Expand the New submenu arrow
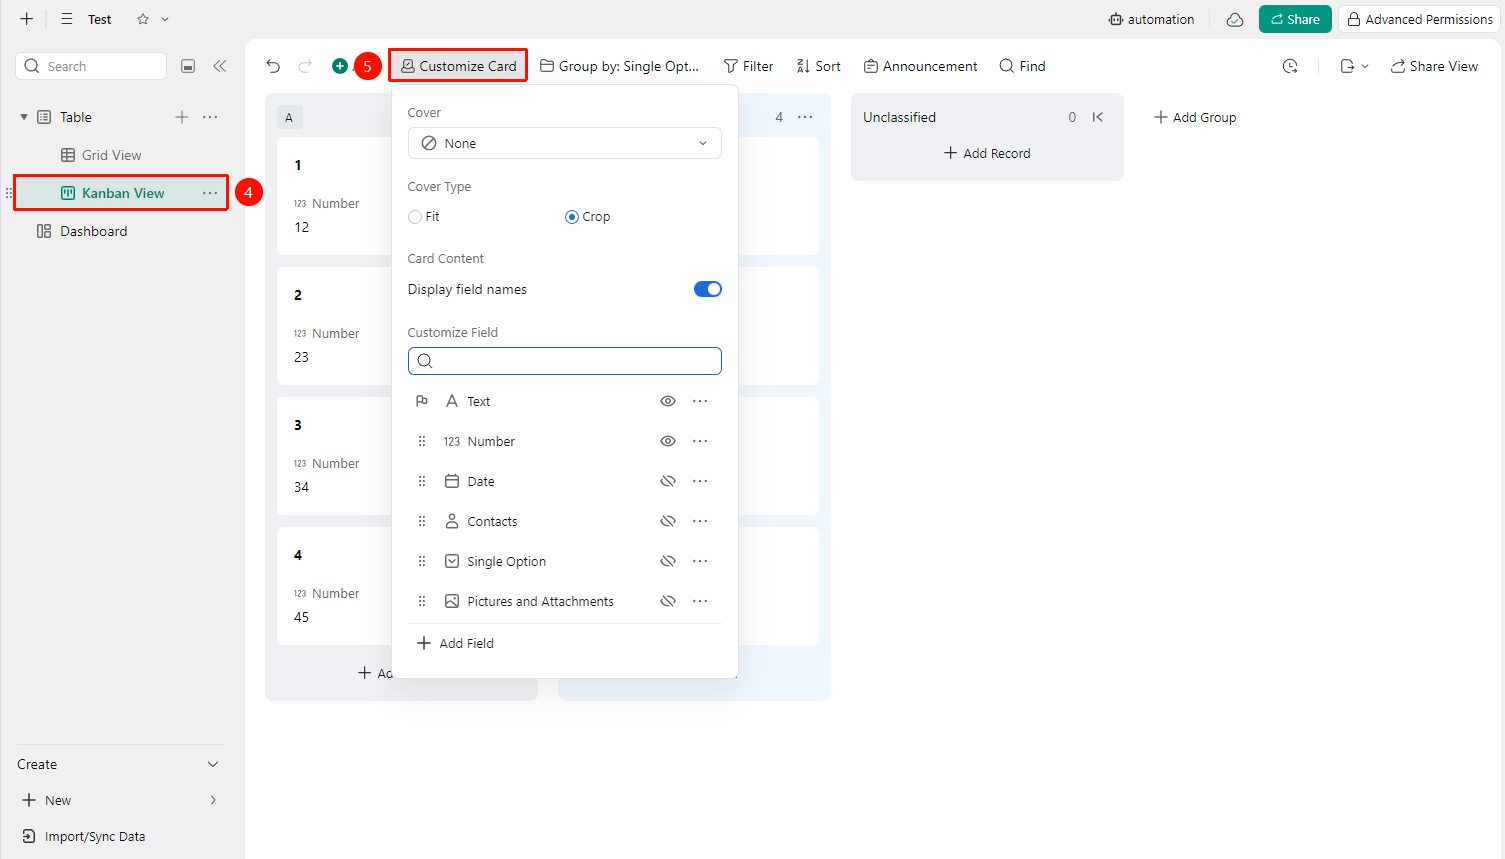This screenshot has height=859, width=1505. tap(213, 800)
